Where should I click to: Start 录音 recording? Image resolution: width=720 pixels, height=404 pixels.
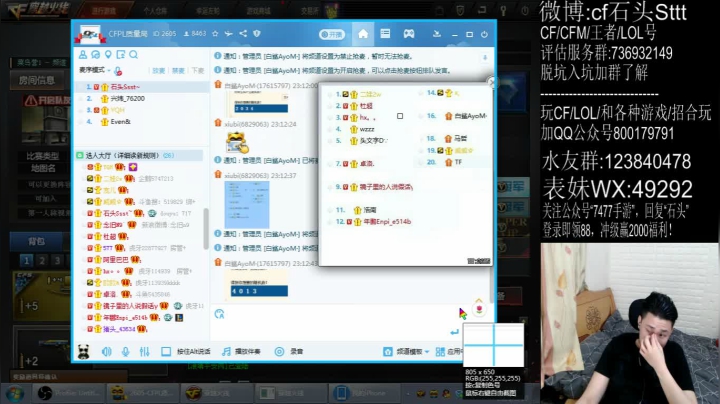[x=289, y=352]
